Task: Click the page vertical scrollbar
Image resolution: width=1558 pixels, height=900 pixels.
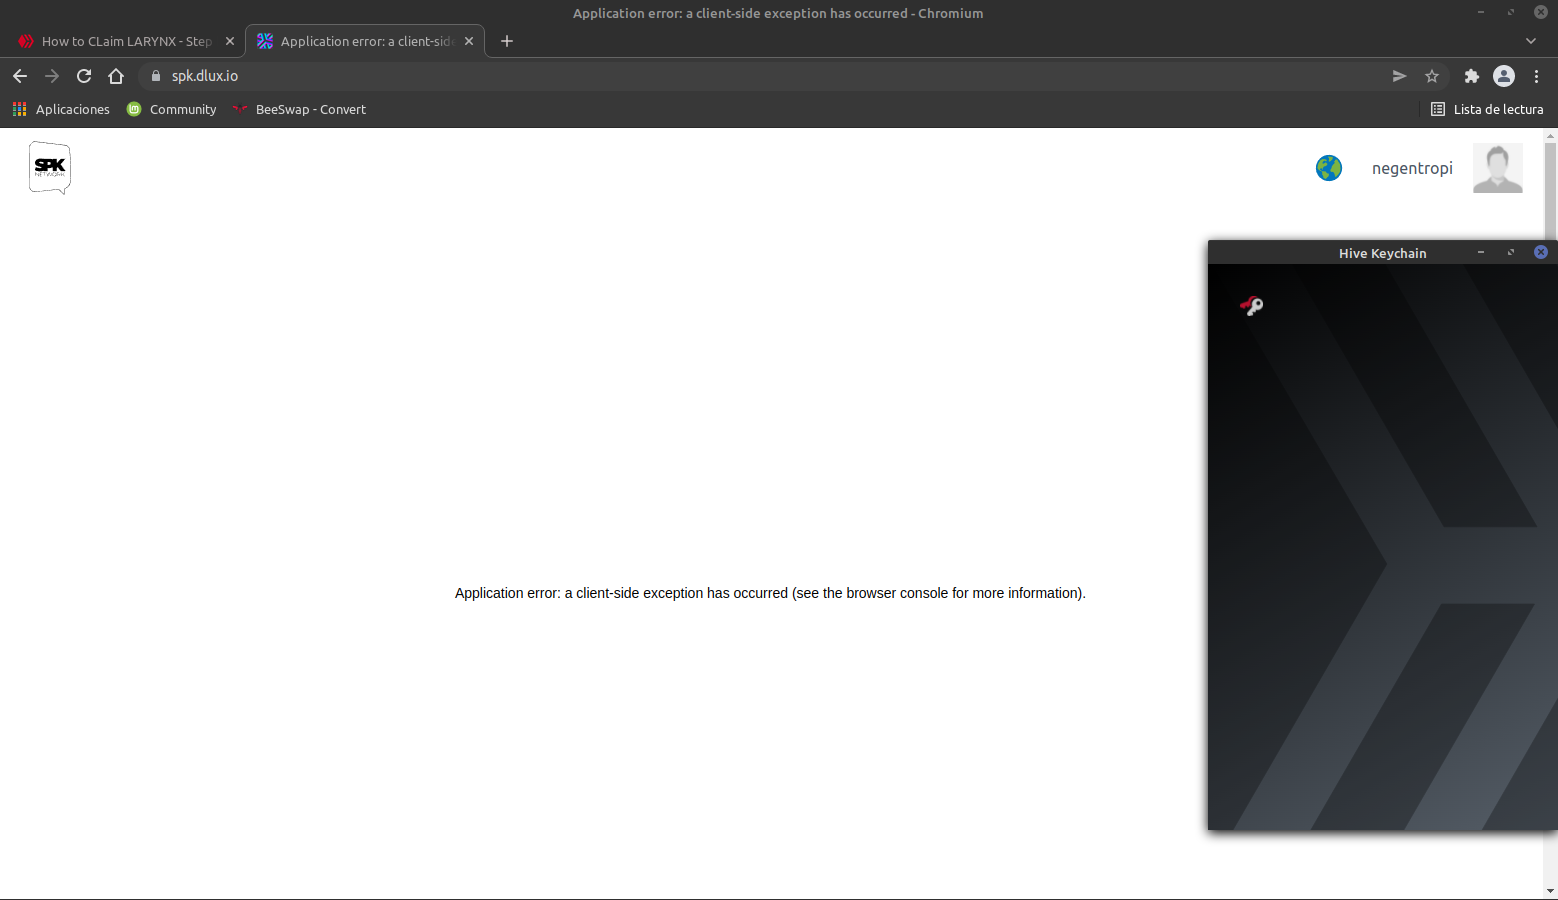Action: (1551, 190)
